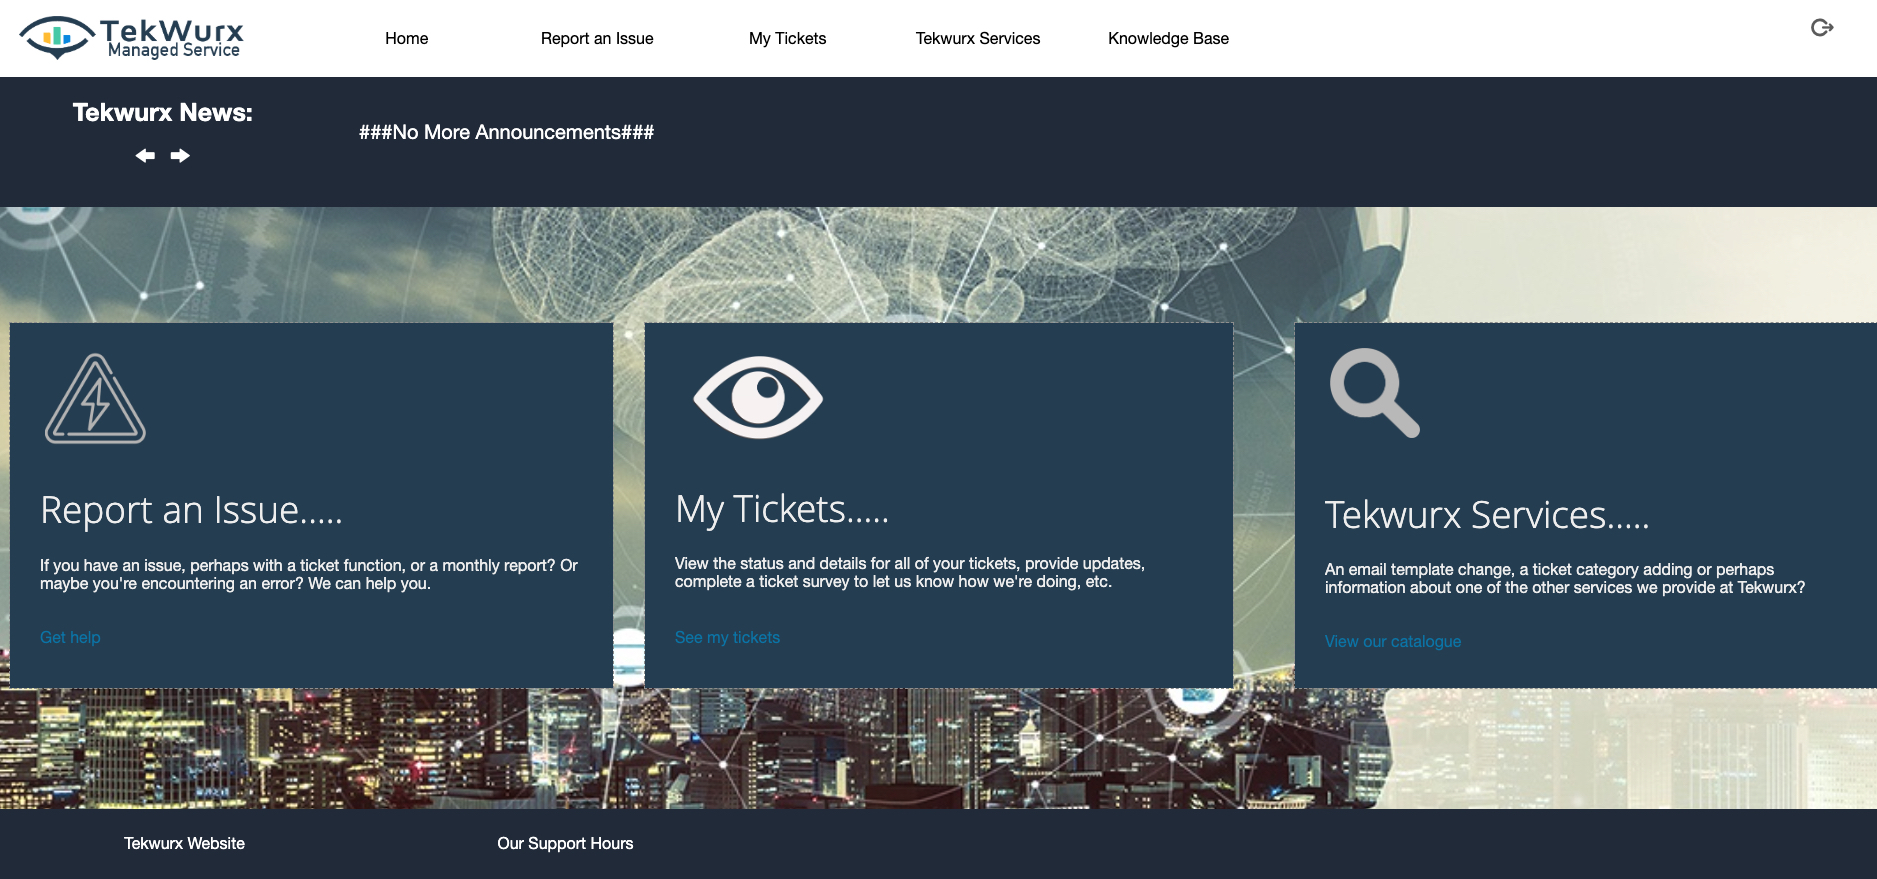The image size is (1877, 879).
Task: Follow the 'Get help' link
Action: tap(70, 637)
